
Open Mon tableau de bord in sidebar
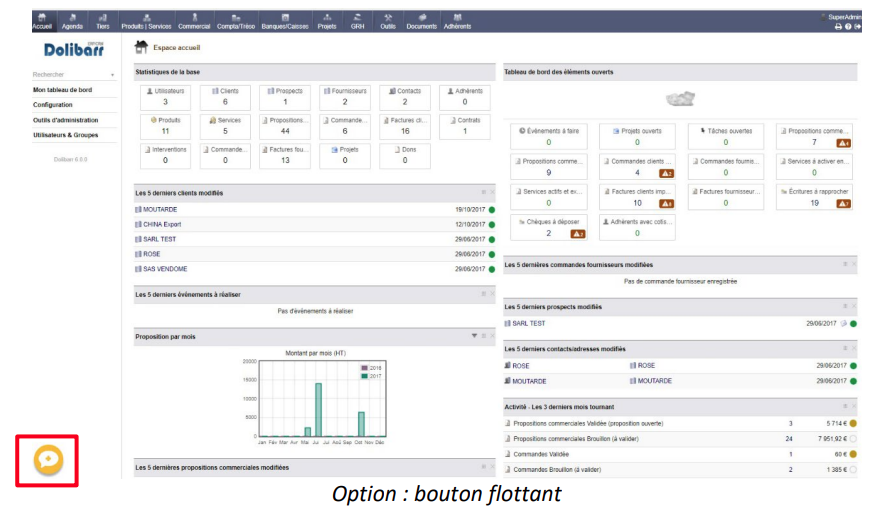coord(62,90)
